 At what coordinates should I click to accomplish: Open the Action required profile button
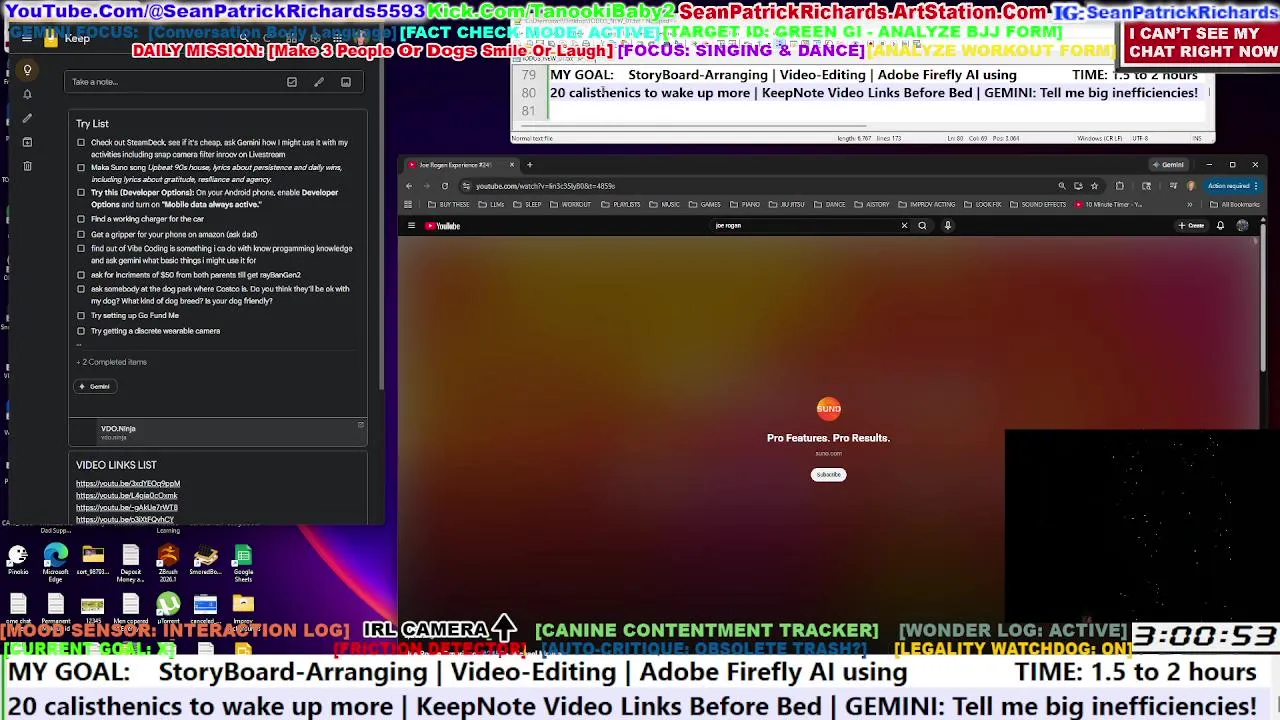click(x=1232, y=186)
